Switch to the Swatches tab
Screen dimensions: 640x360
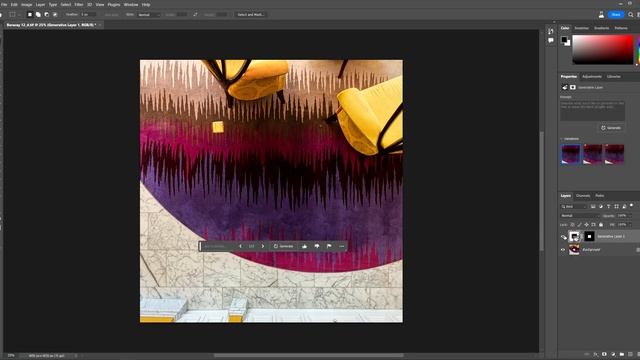point(582,28)
